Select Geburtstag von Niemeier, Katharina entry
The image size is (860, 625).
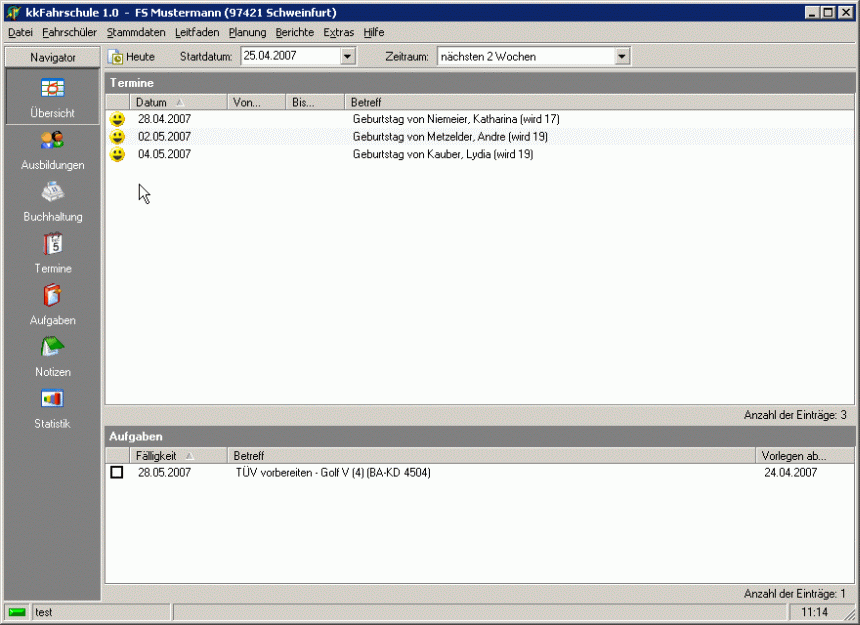pos(456,119)
